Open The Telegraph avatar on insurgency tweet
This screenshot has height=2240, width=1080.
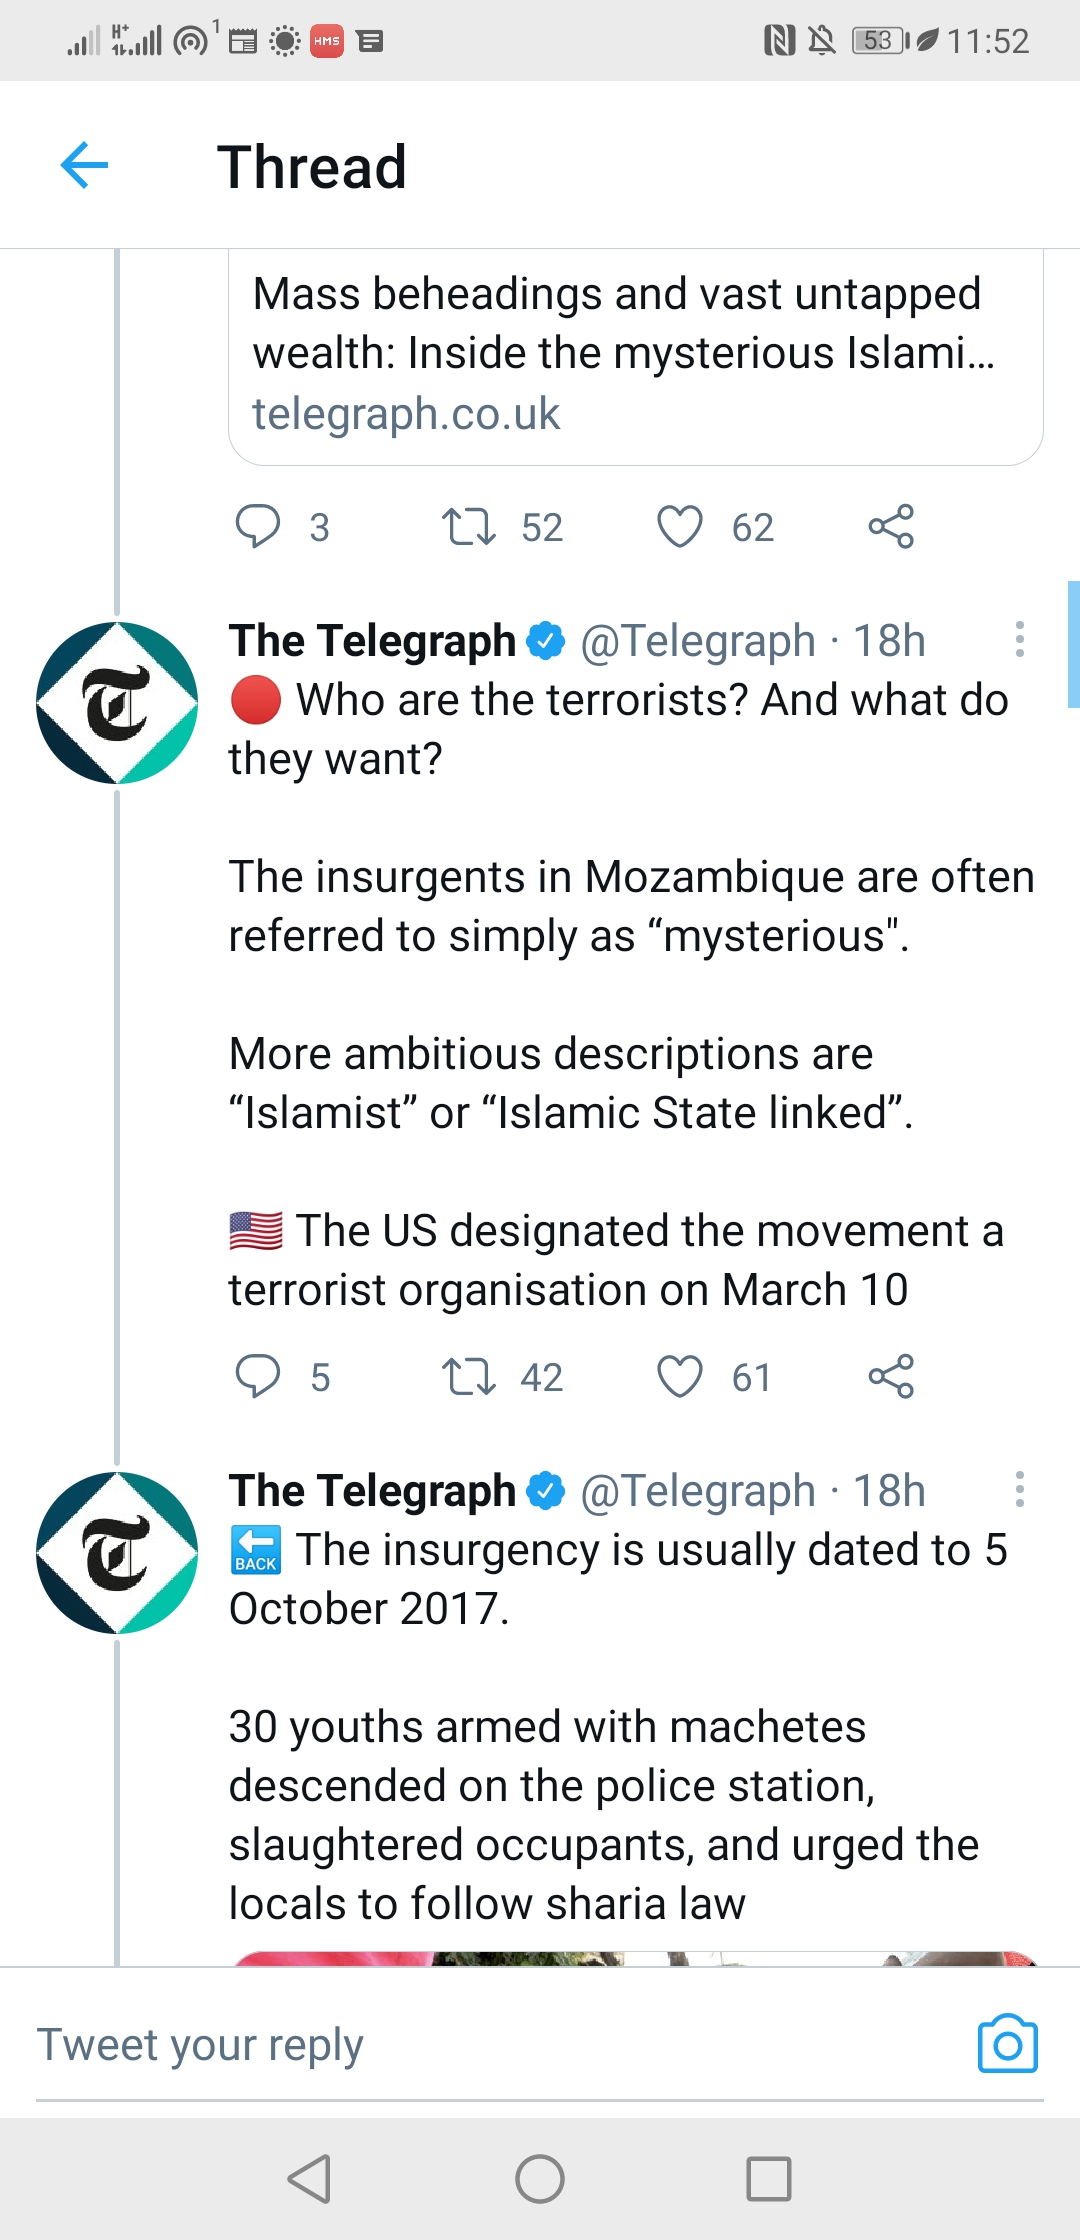click(x=117, y=1553)
